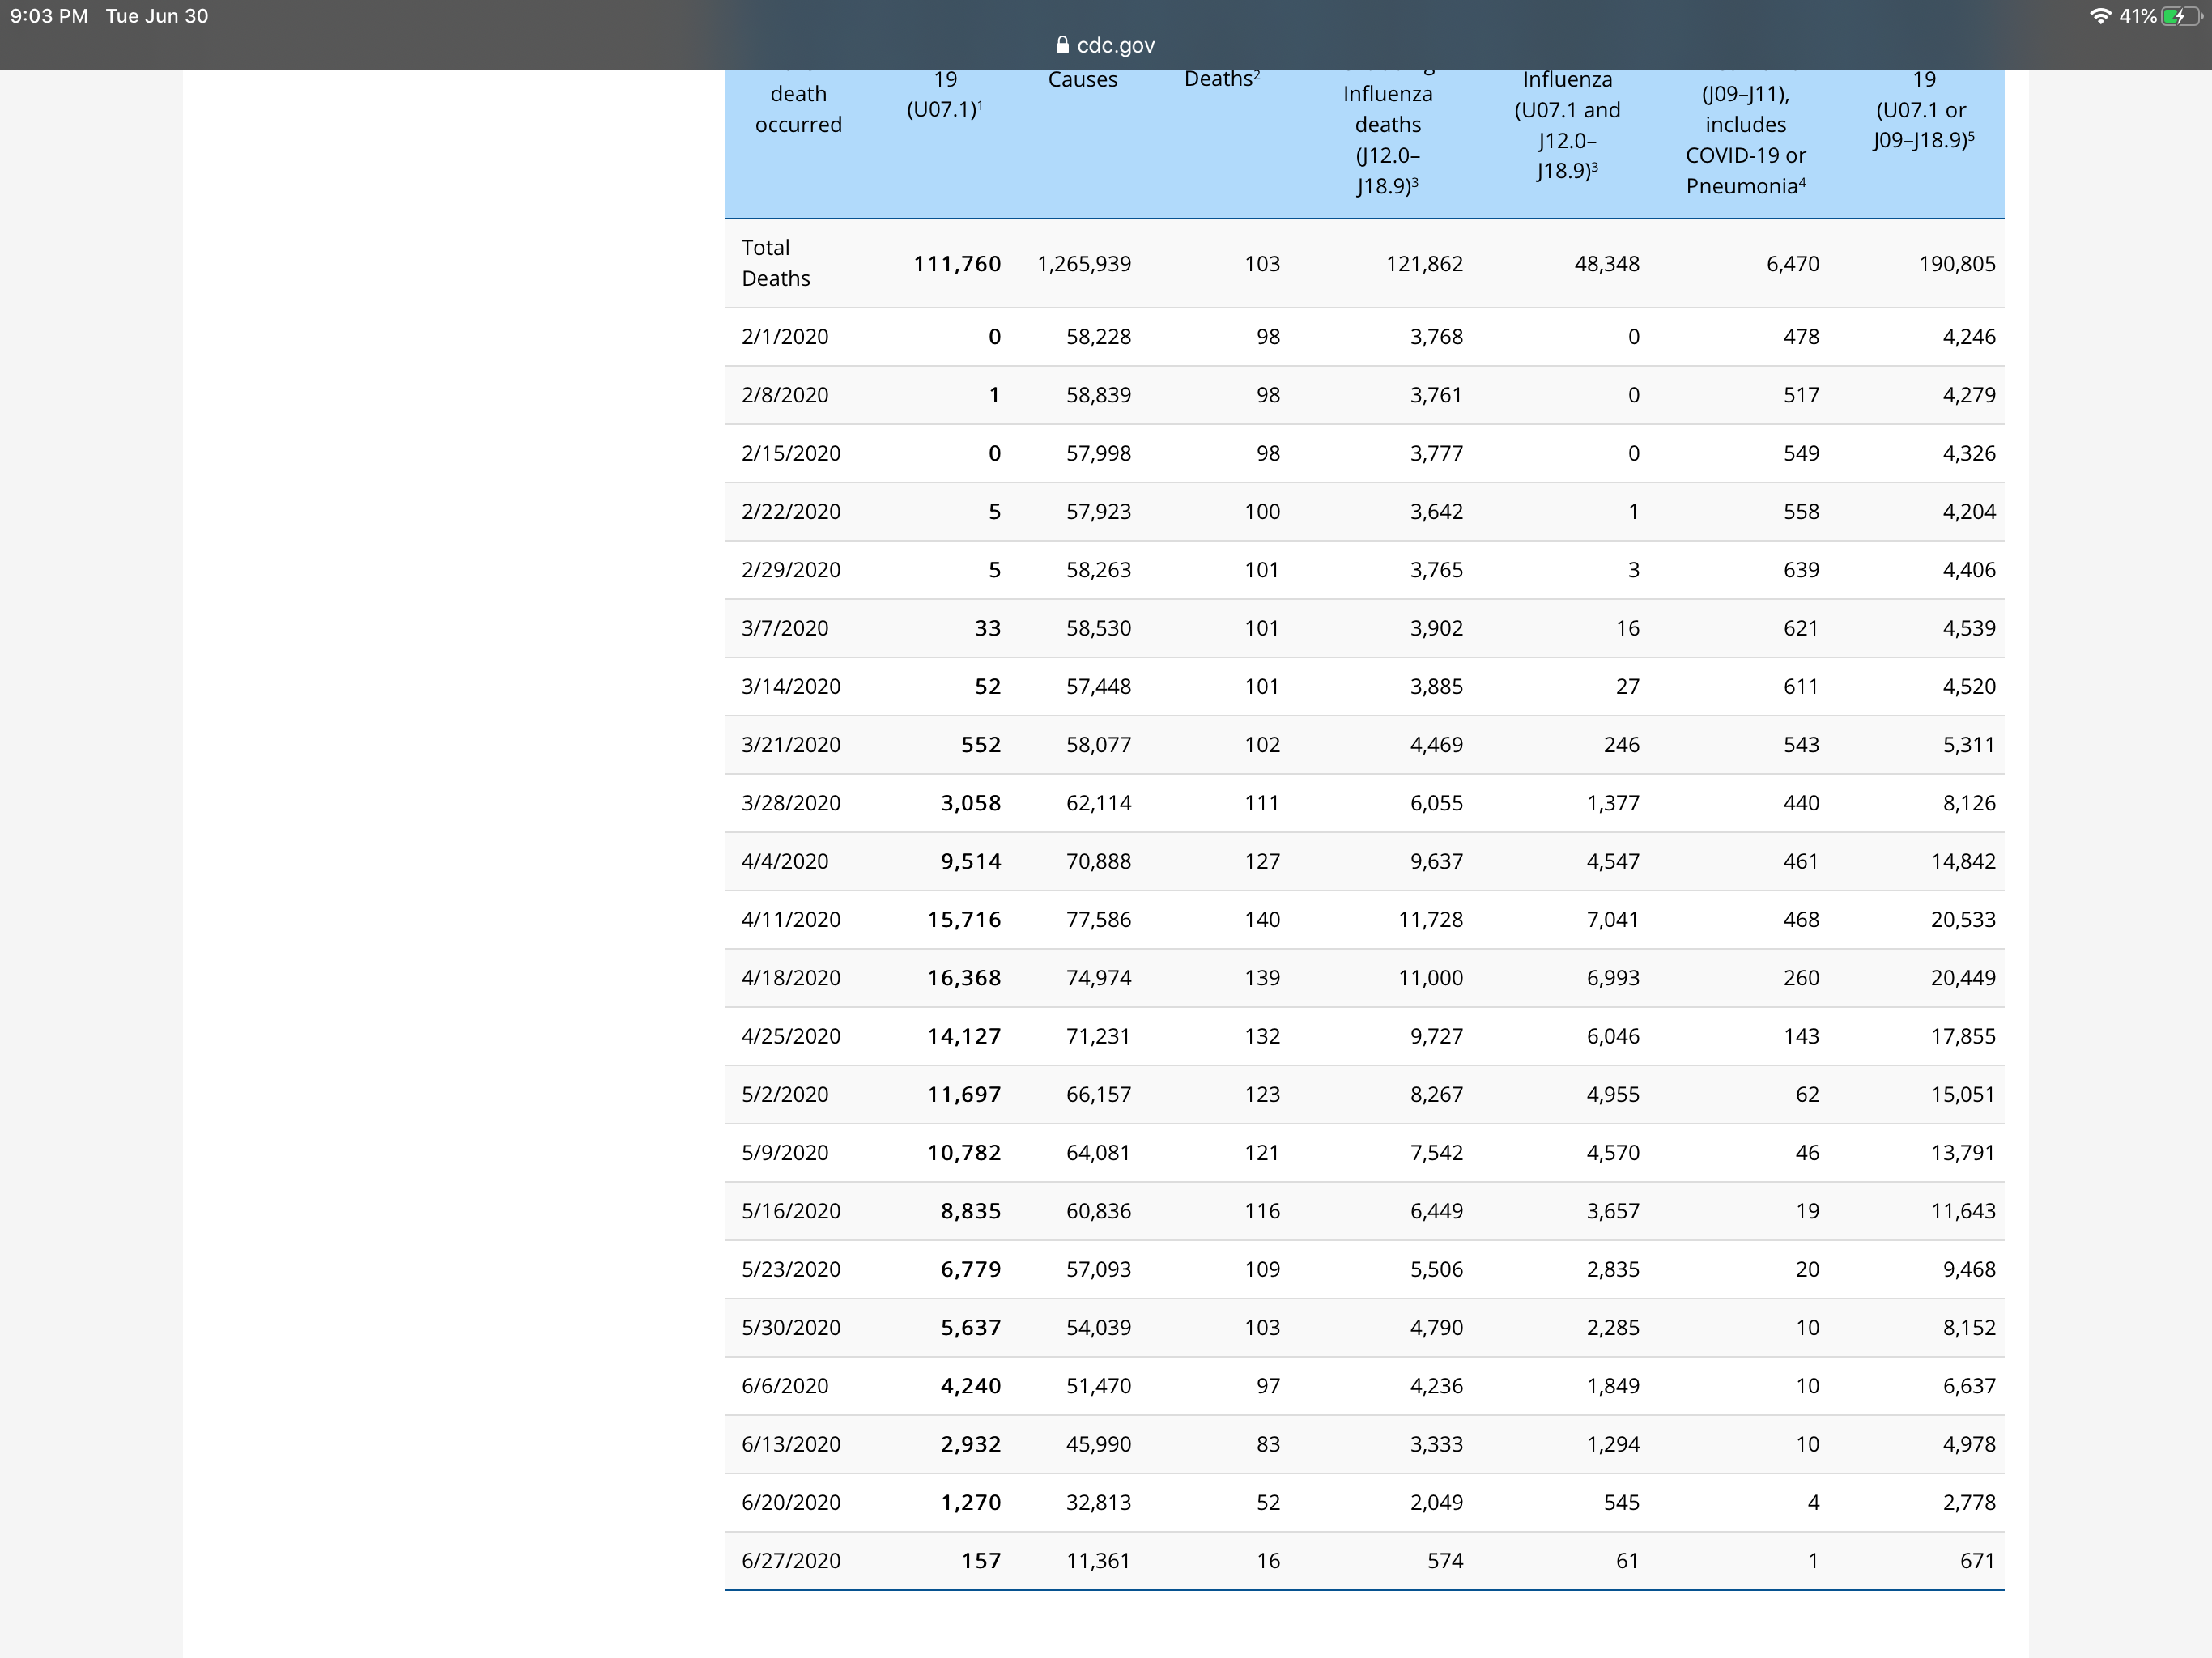
Task: Select the 111,760 total COVID-19 deaths cell
Action: click(x=957, y=264)
